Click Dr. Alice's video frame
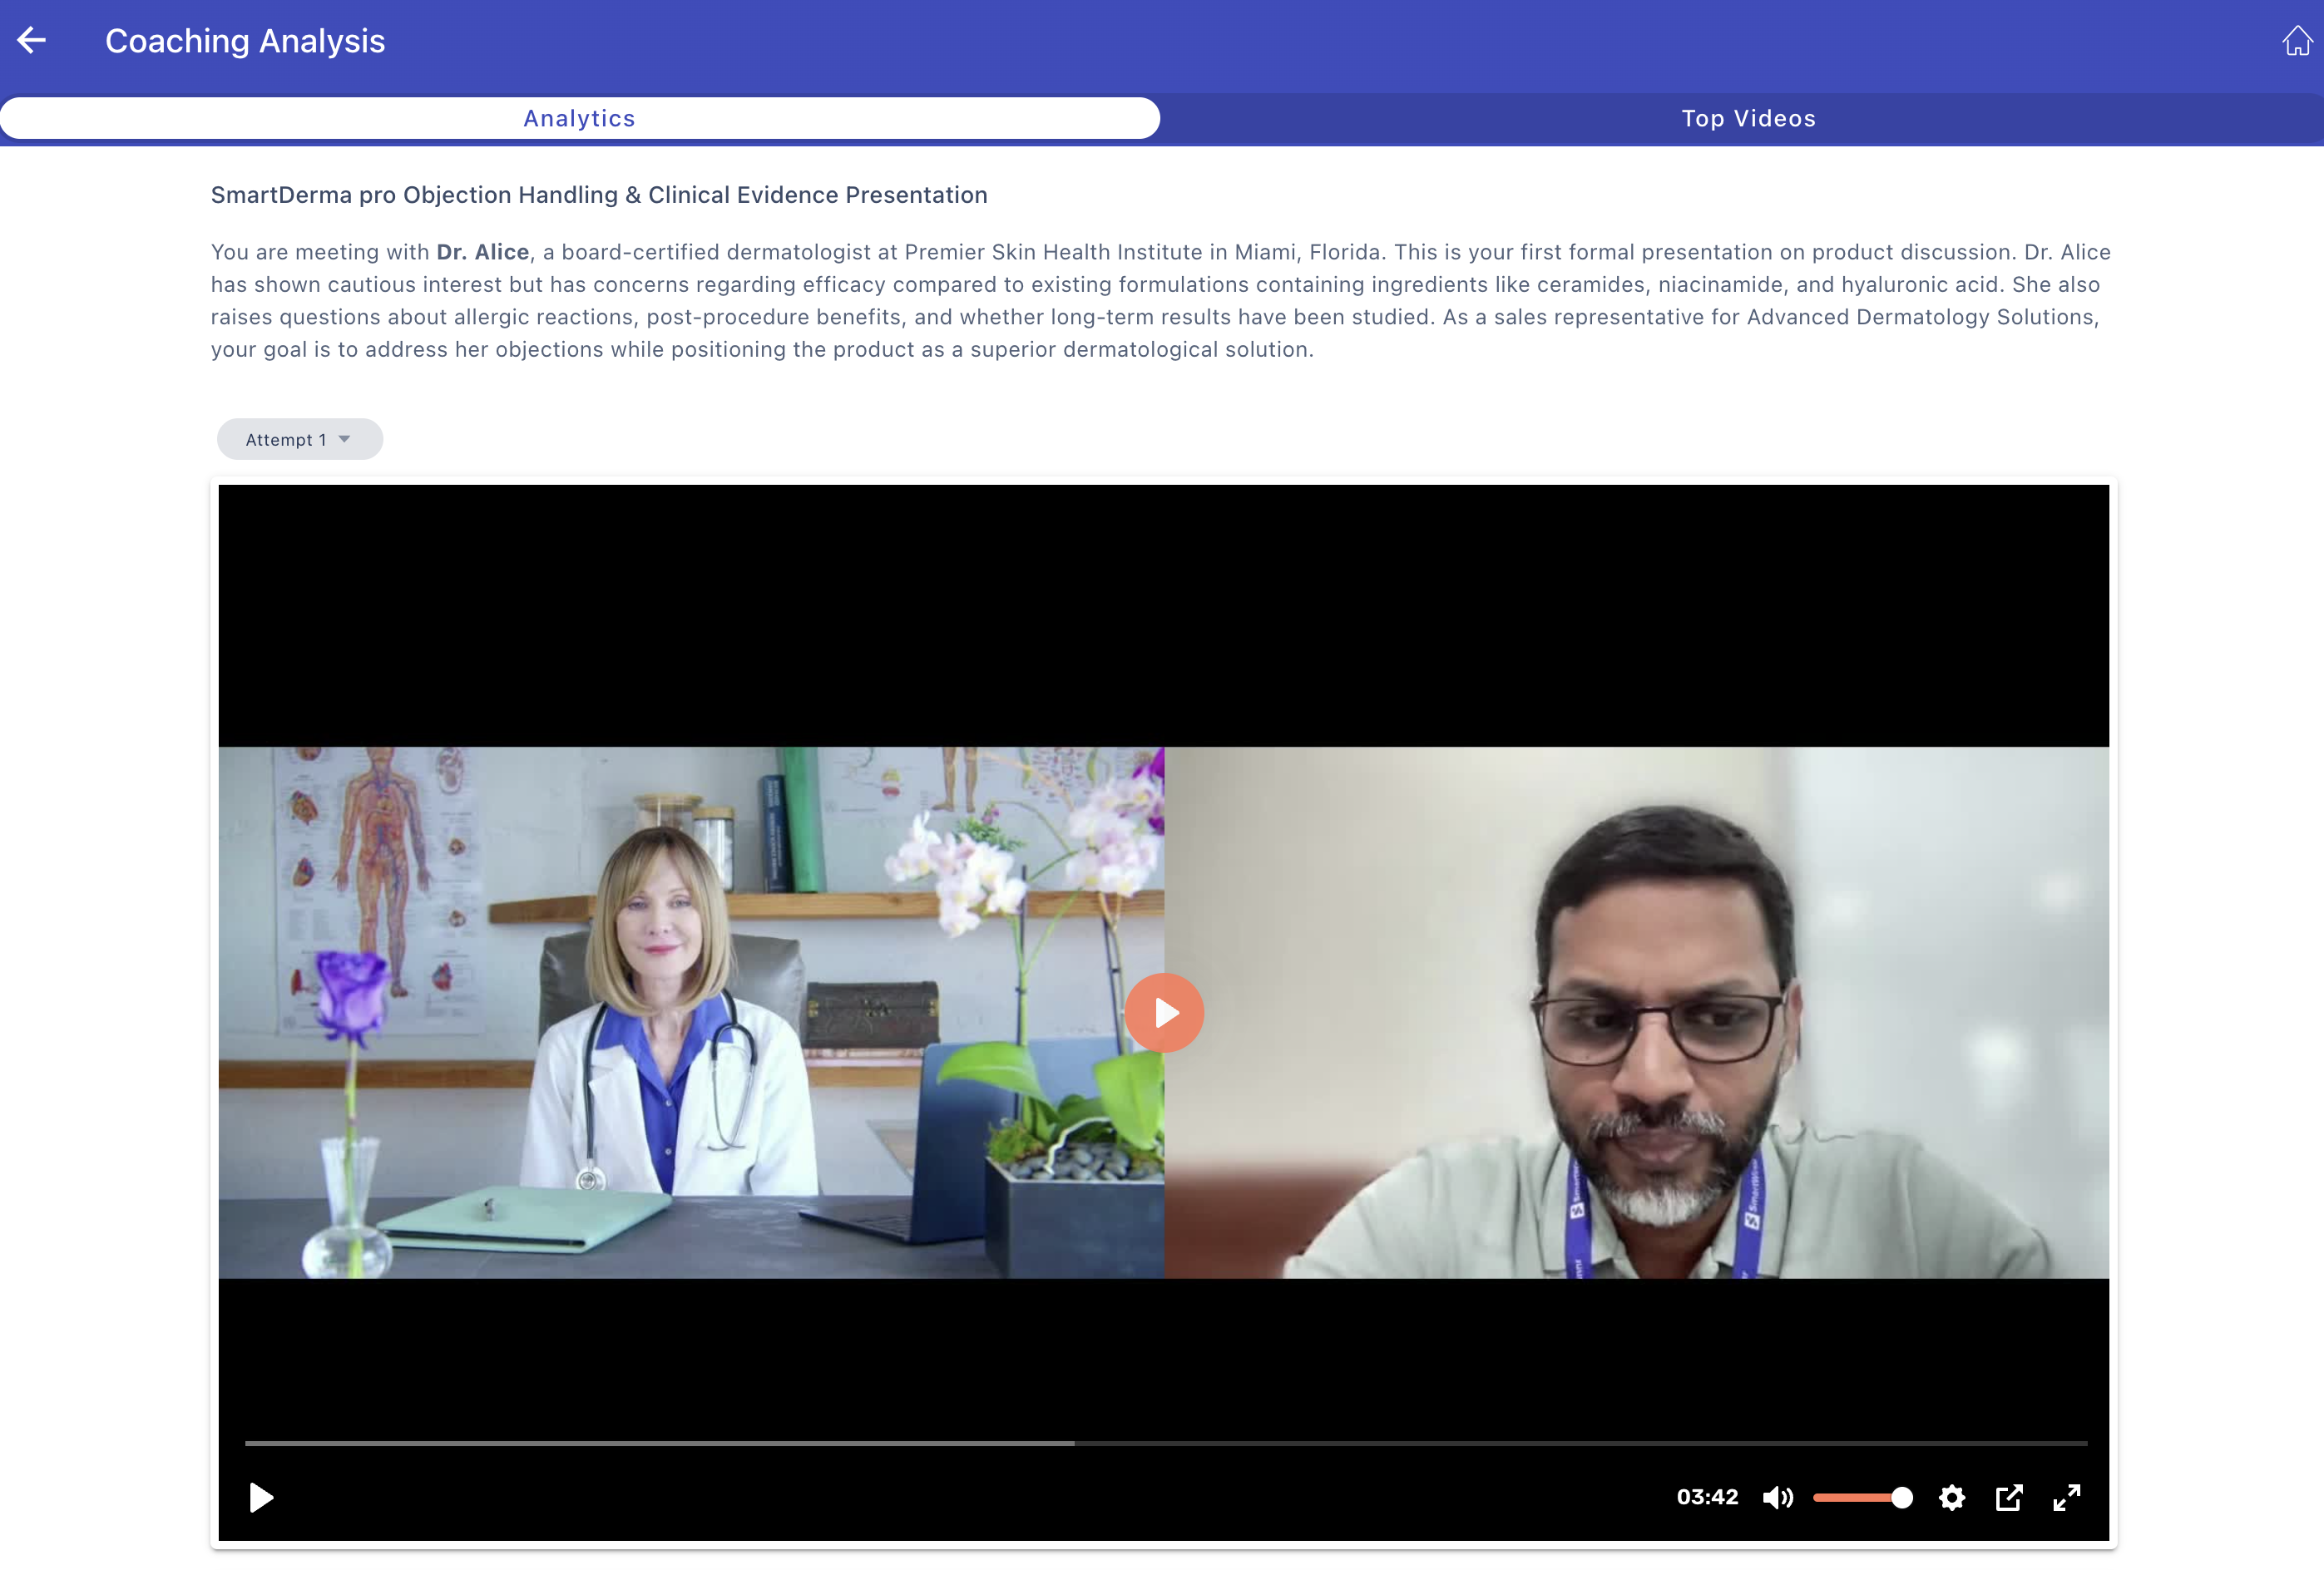Image resolution: width=2324 pixels, height=1570 pixels. coord(690,1012)
